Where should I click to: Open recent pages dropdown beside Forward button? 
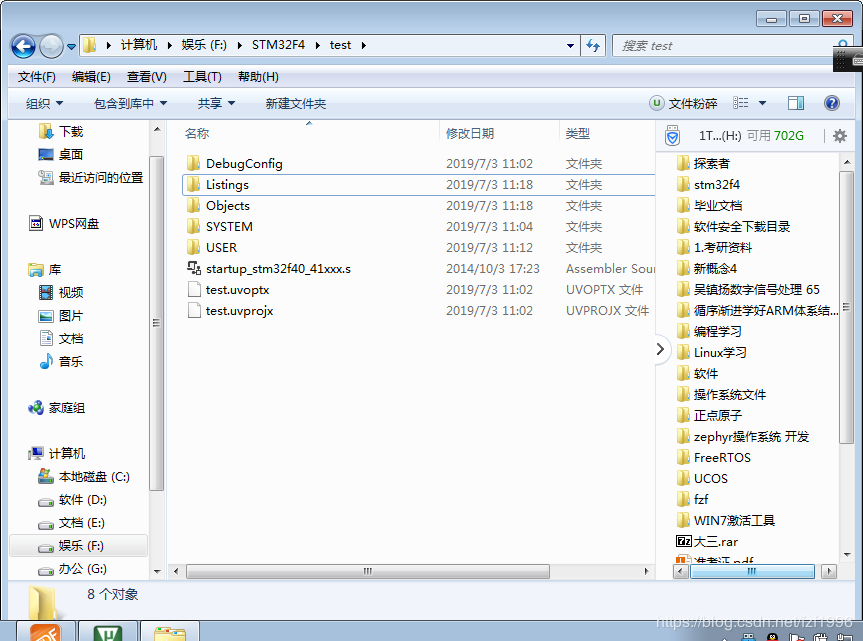click(x=72, y=47)
